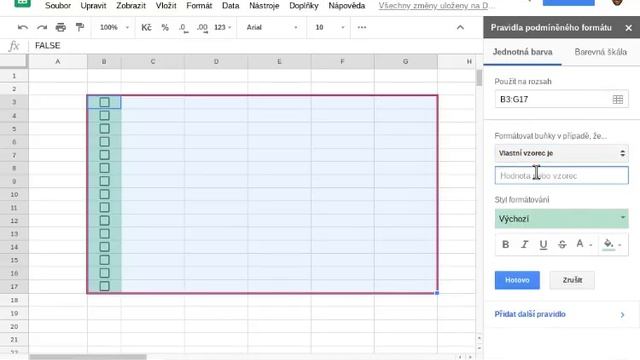Open the Vložit menu
This screenshot has height=360, width=640.
coord(166,6)
